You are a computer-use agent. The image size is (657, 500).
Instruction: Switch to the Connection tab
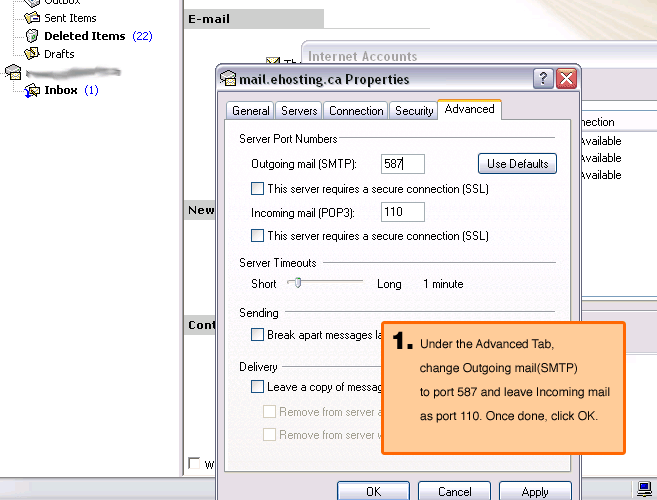(x=356, y=111)
